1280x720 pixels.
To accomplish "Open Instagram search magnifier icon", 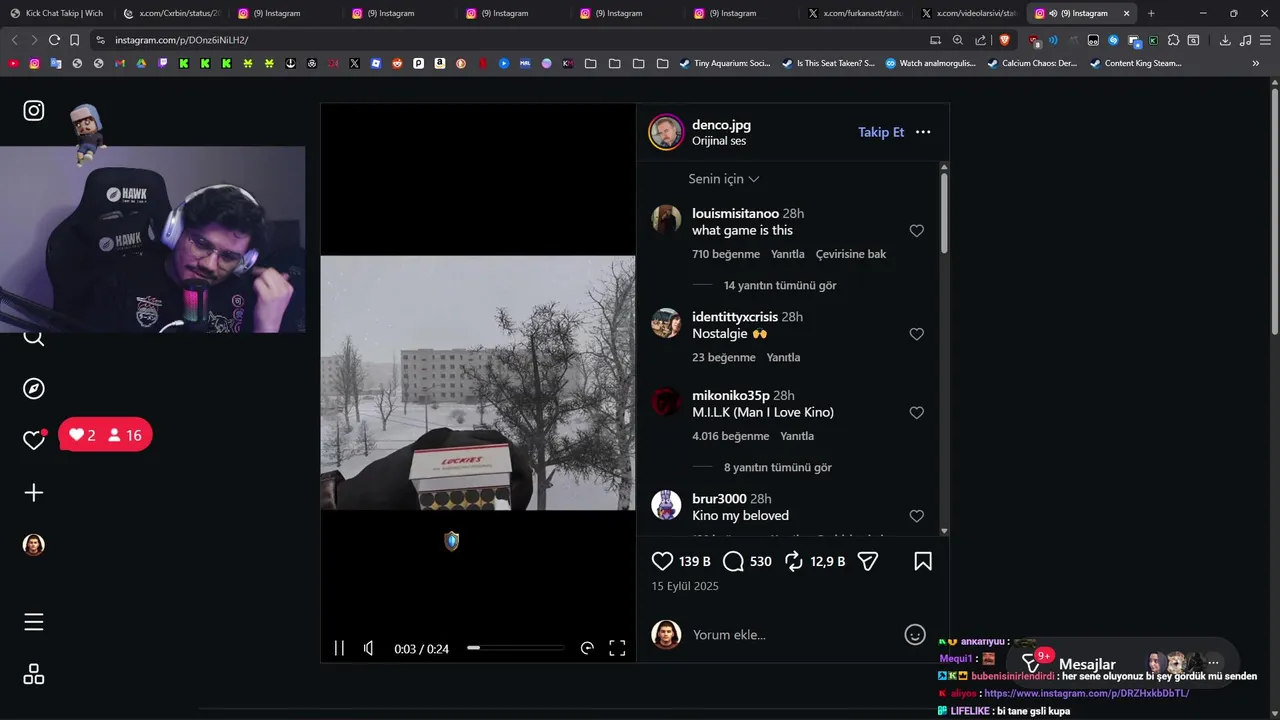I will [34, 337].
